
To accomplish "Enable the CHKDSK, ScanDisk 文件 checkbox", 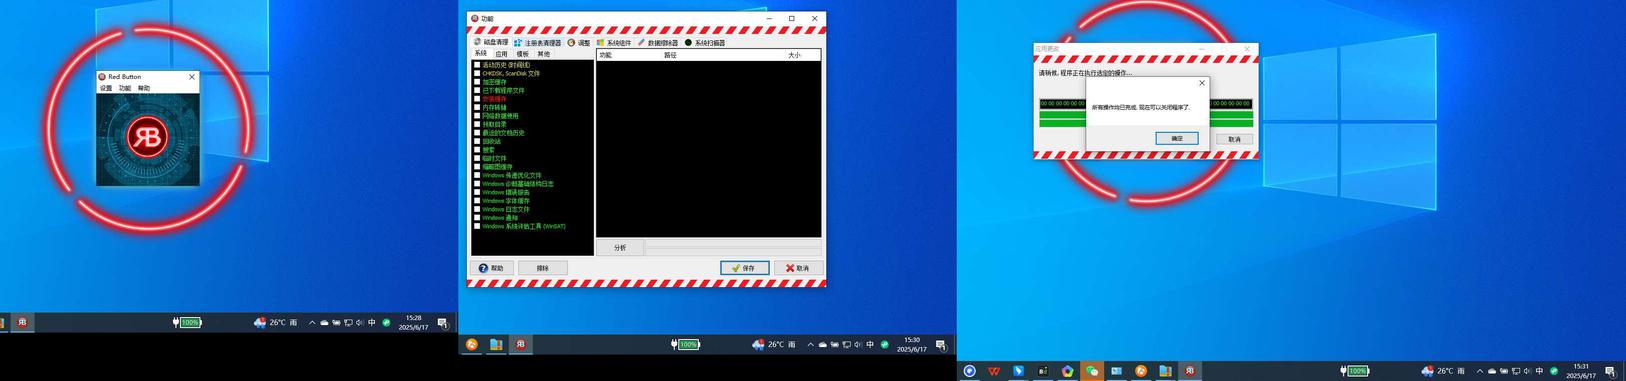I will coord(477,73).
